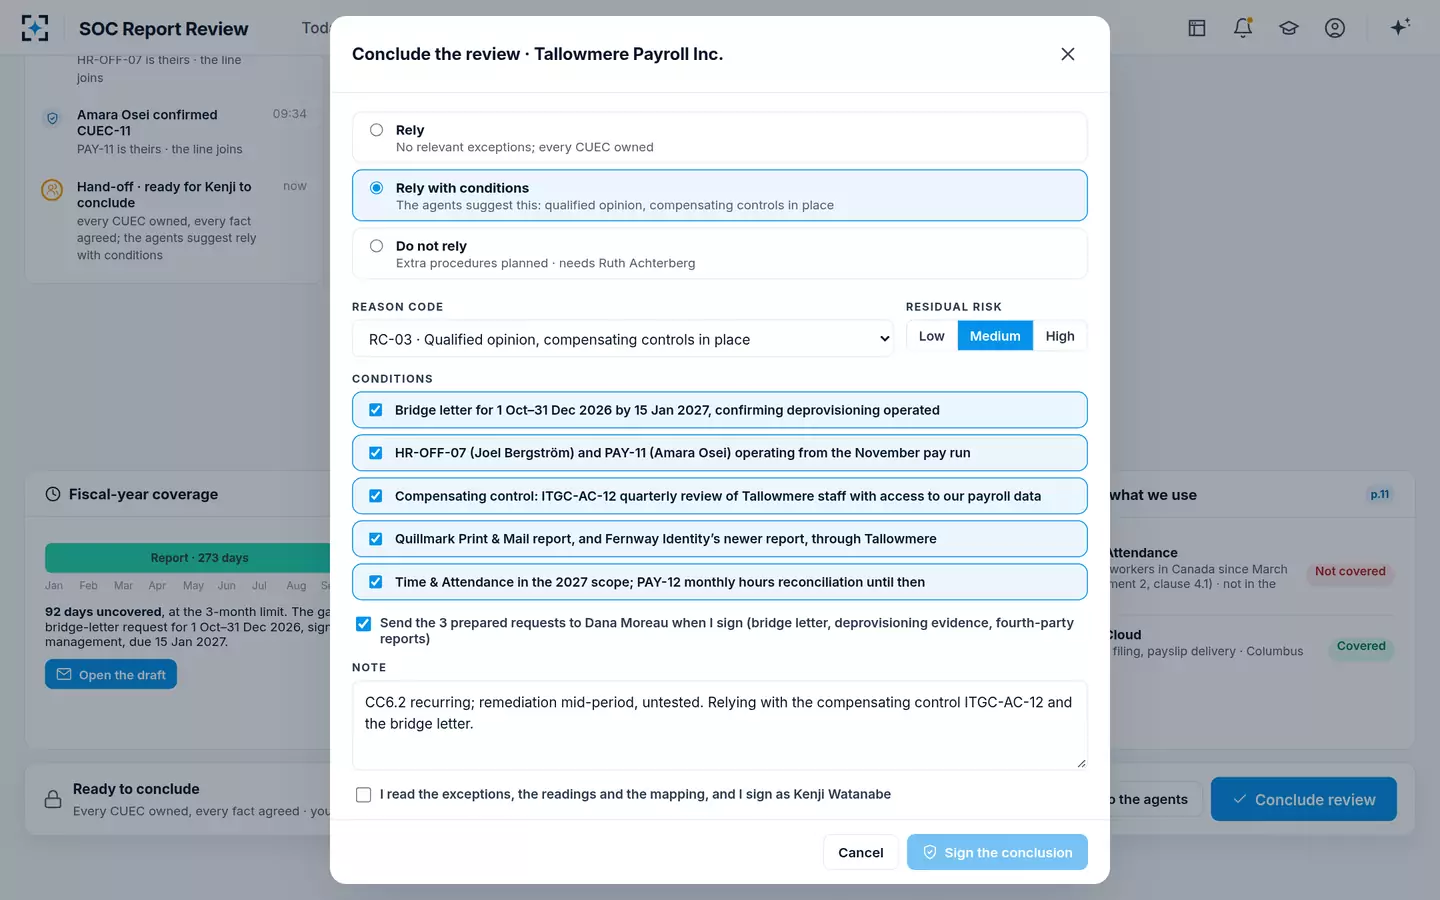Viewport: 1440px width, 900px height.
Task: Open the notifications bell
Action: 1243,28
